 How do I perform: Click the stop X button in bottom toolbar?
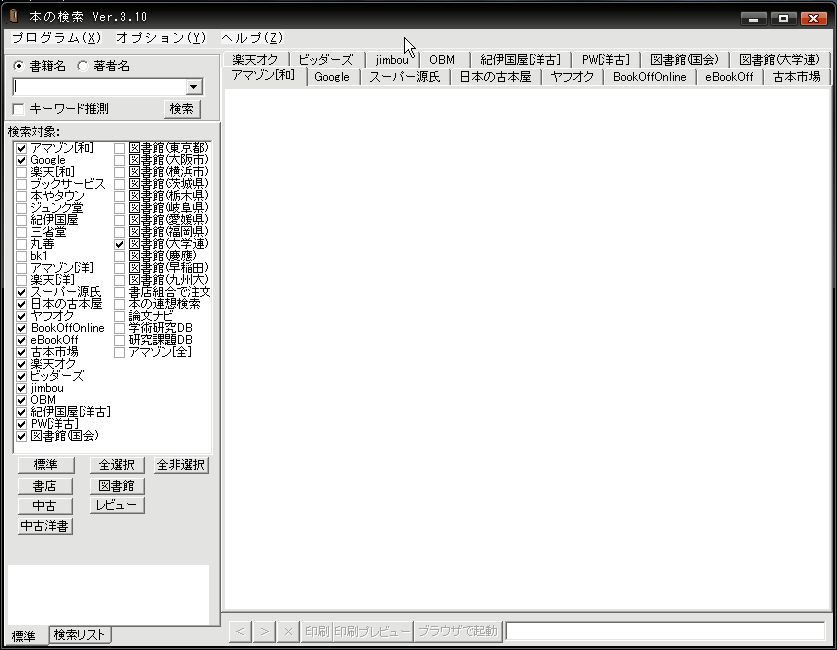[288, 632]
